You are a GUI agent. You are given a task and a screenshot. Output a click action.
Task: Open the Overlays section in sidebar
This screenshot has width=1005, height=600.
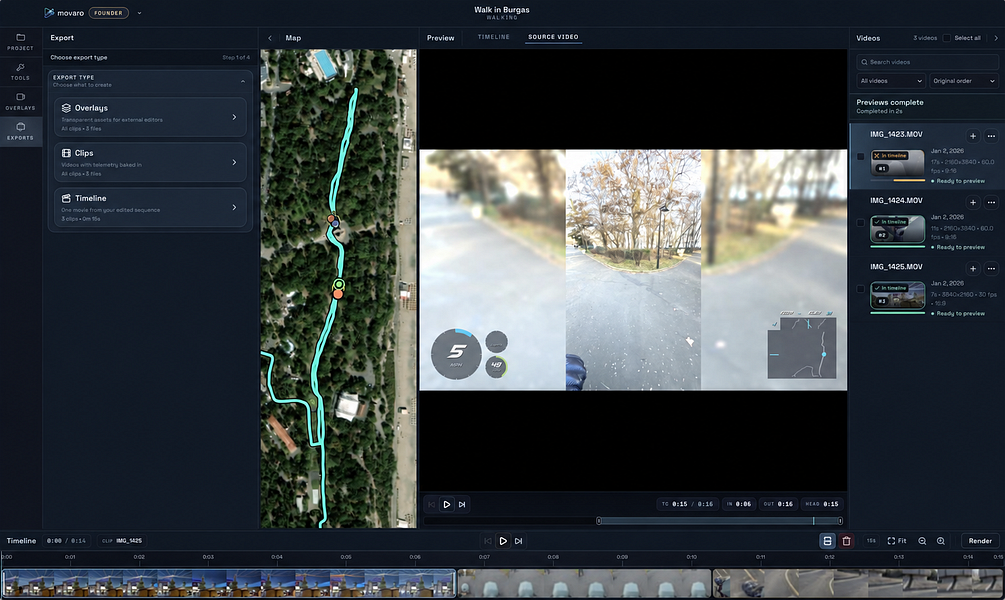coord(21,101)
